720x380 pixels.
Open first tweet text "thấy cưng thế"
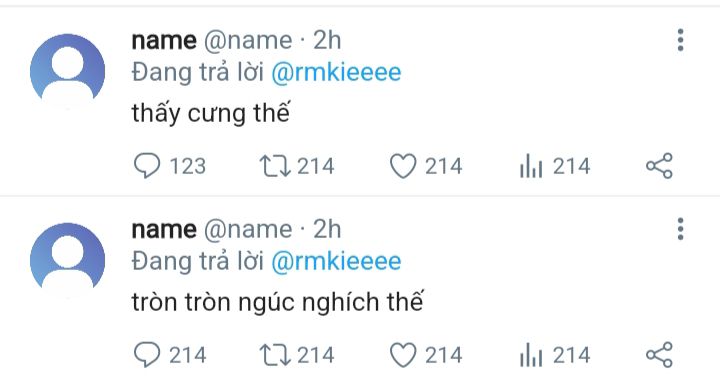click(x=211, y=113)
